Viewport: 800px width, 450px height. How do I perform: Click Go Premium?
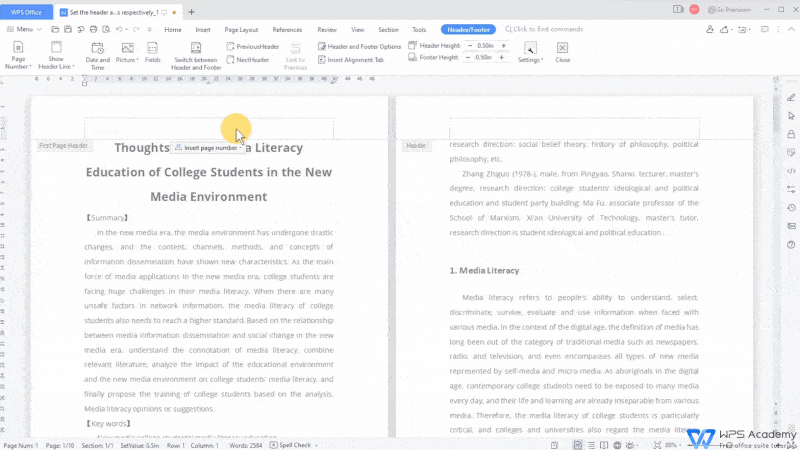point(730,10)
